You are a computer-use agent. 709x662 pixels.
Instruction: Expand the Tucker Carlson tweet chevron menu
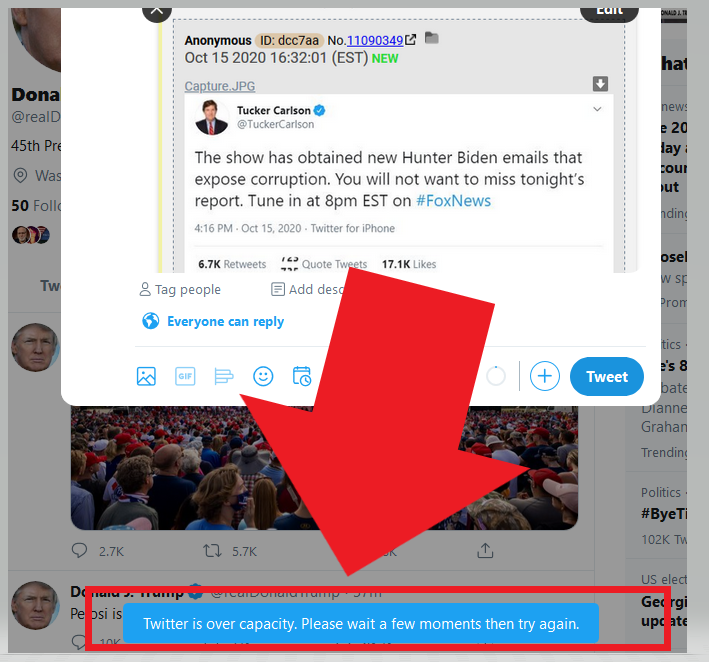[x=597, y=109]
